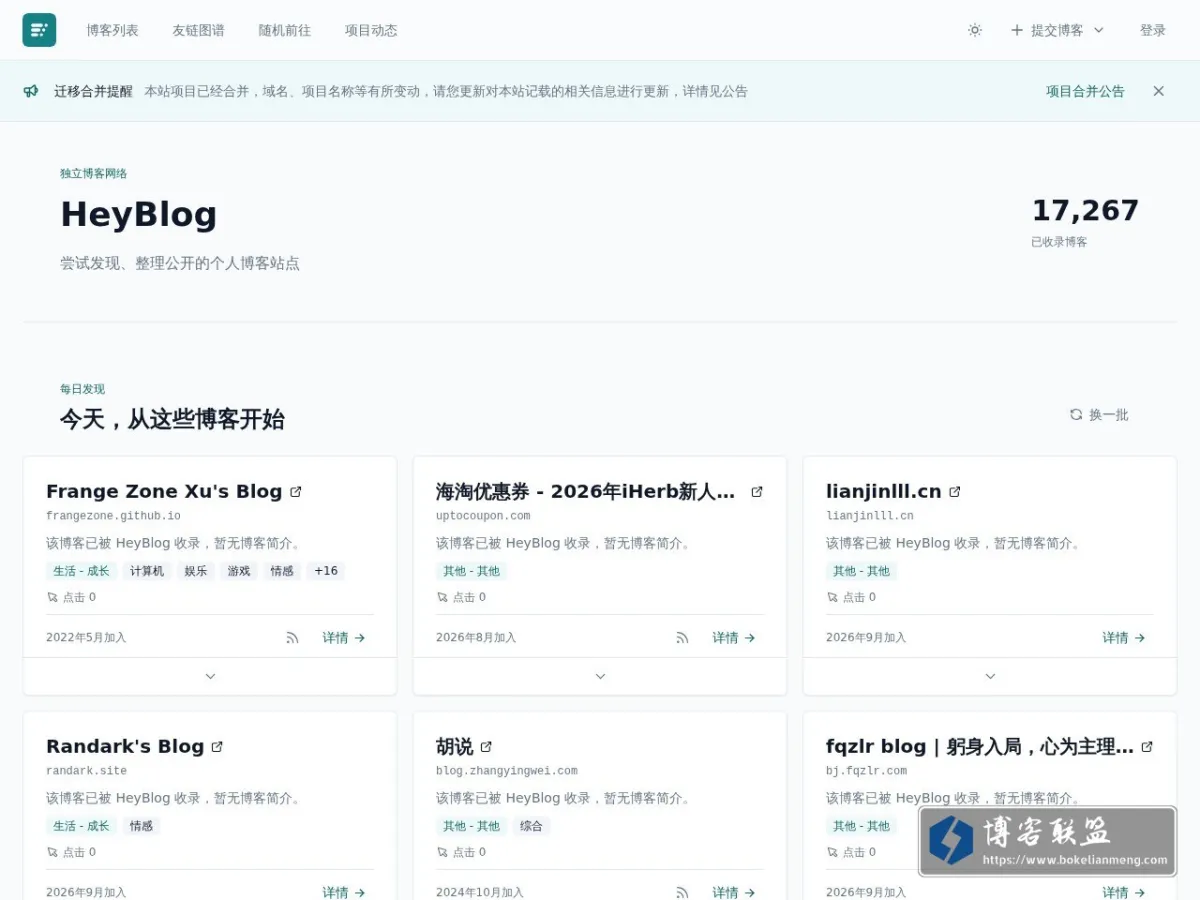
Task: Open external link icon for 海淘优惠券 blog
Action: (x=757, y=492)
